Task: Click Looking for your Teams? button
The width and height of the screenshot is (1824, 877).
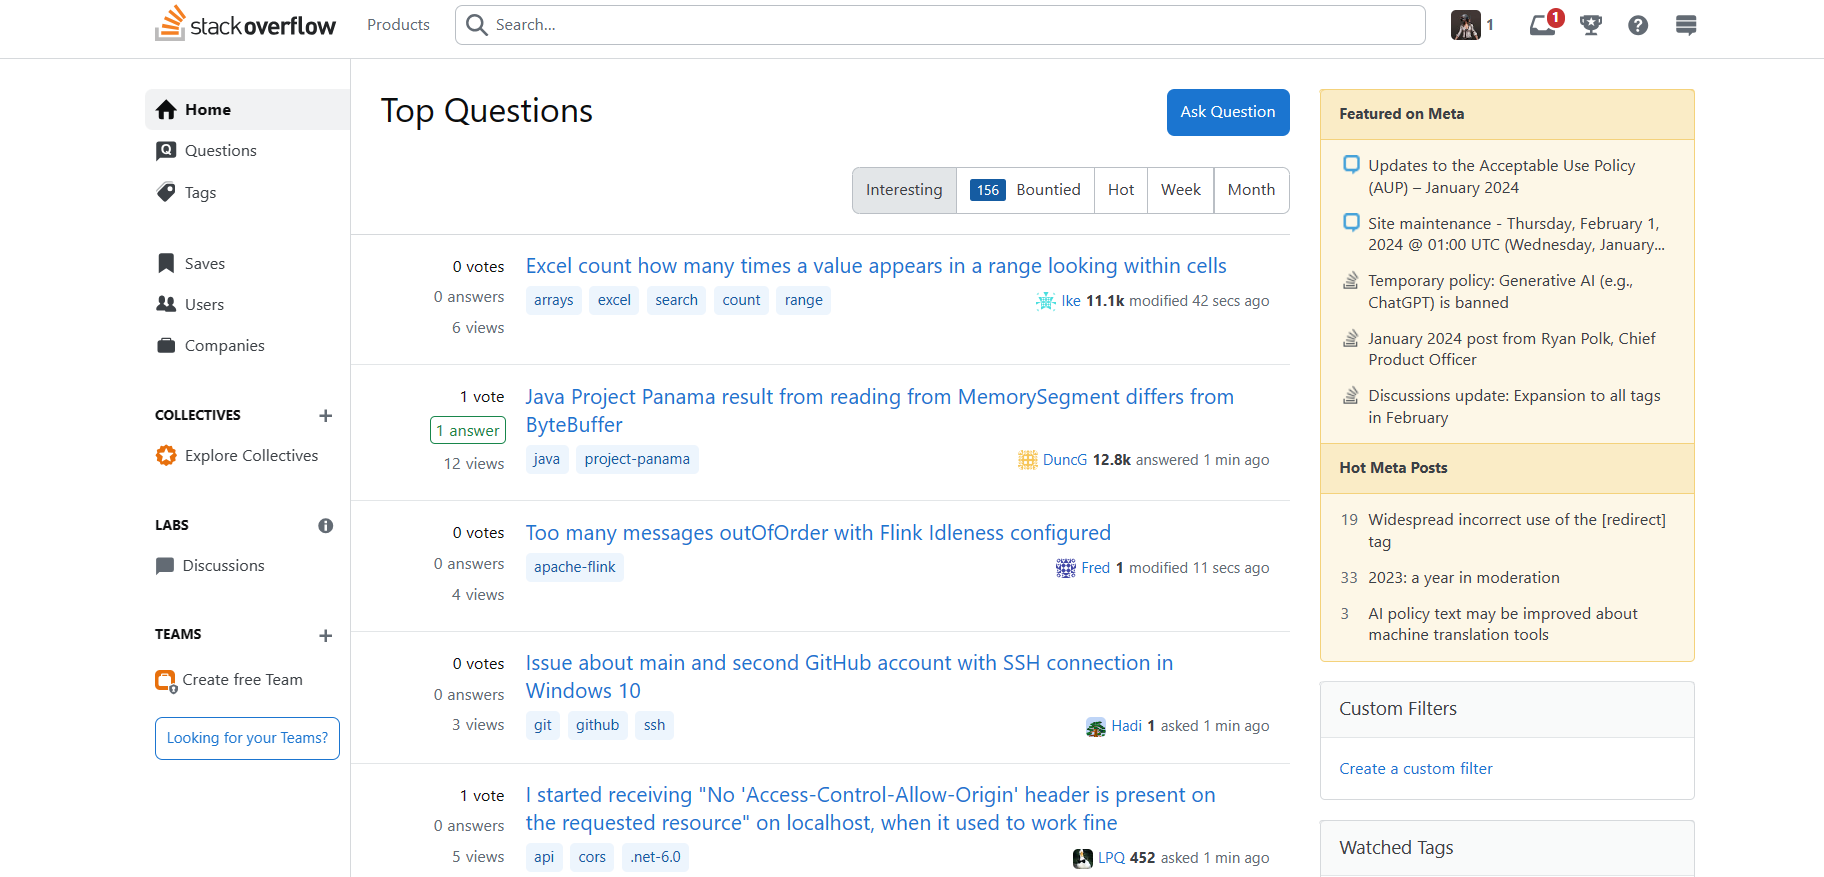Action: coord(247,738)
